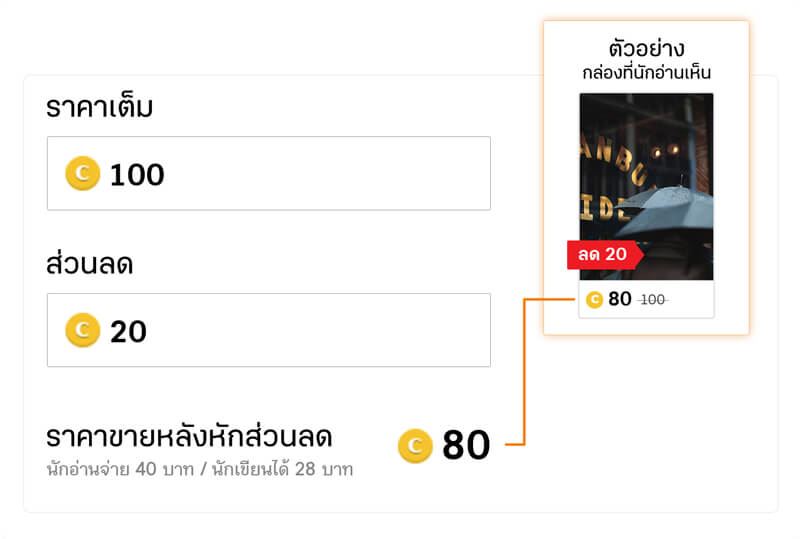The width and height of the screenshot is (800, 539).
Task: Click the large 80 final price number
Action: 466,446
